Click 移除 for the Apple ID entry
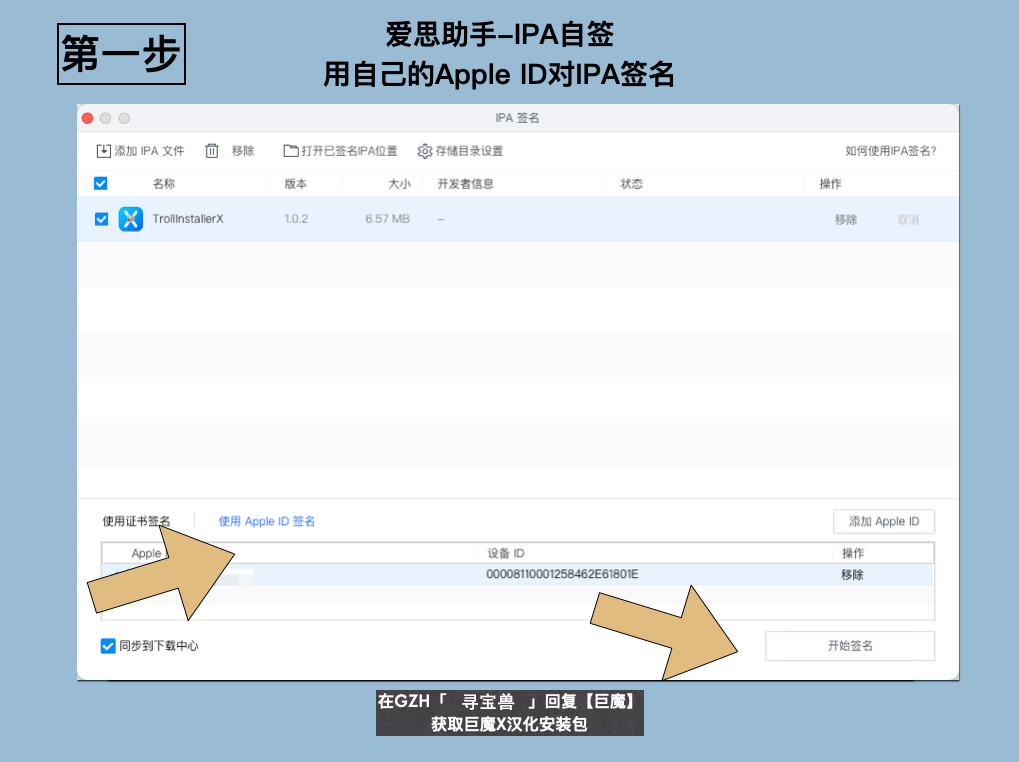1019x762 pixels. coord(852,574)
